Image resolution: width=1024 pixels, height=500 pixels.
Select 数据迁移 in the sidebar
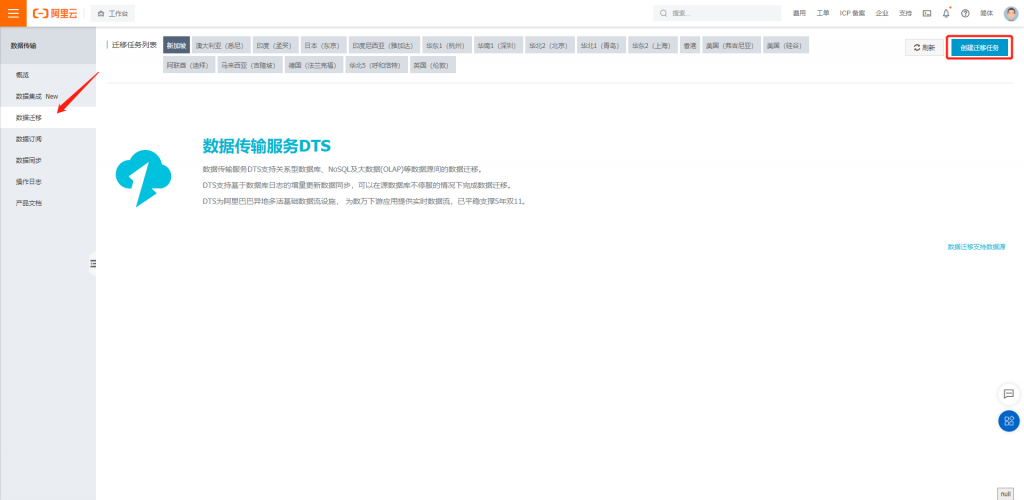[x=48, y=117]
